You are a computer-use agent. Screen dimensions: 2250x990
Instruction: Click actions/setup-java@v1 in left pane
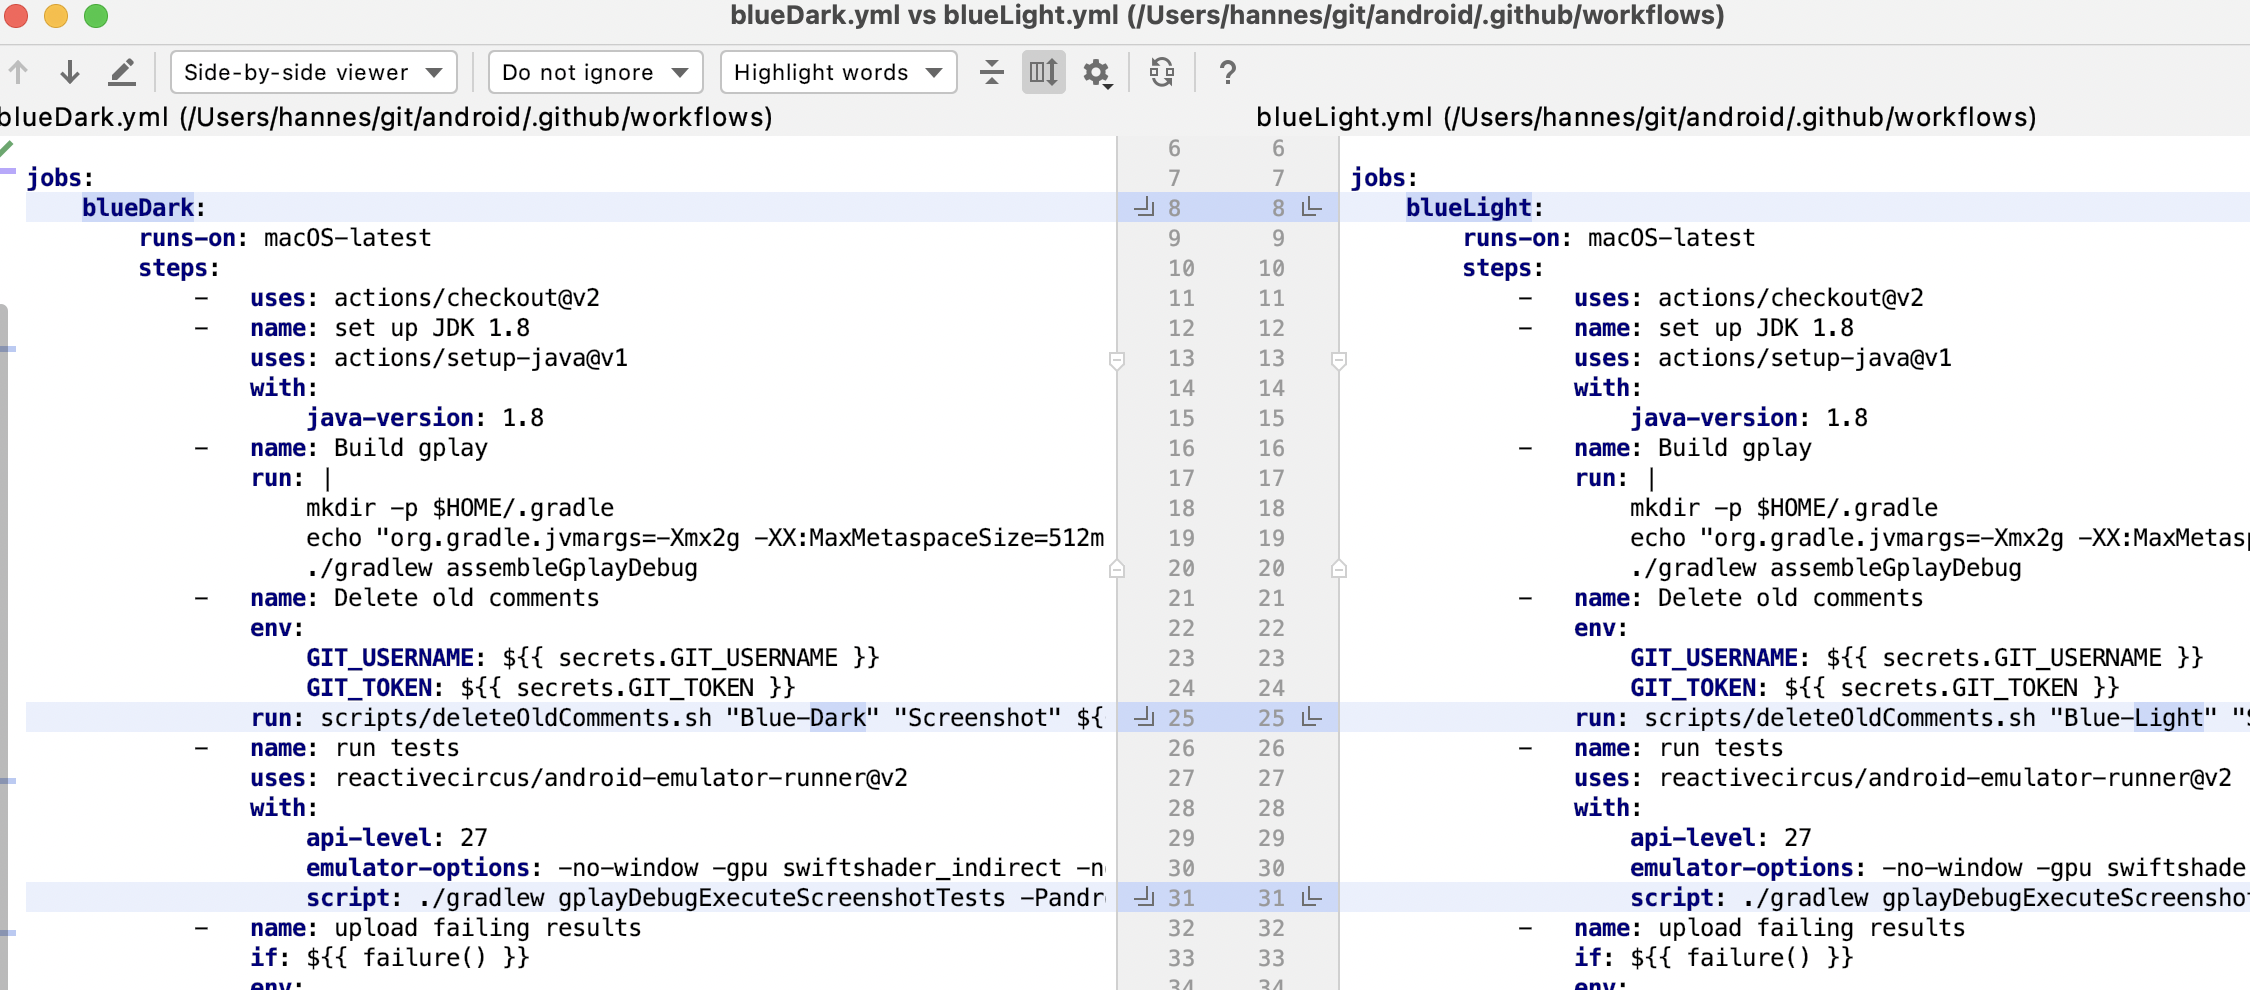point(481,357)
